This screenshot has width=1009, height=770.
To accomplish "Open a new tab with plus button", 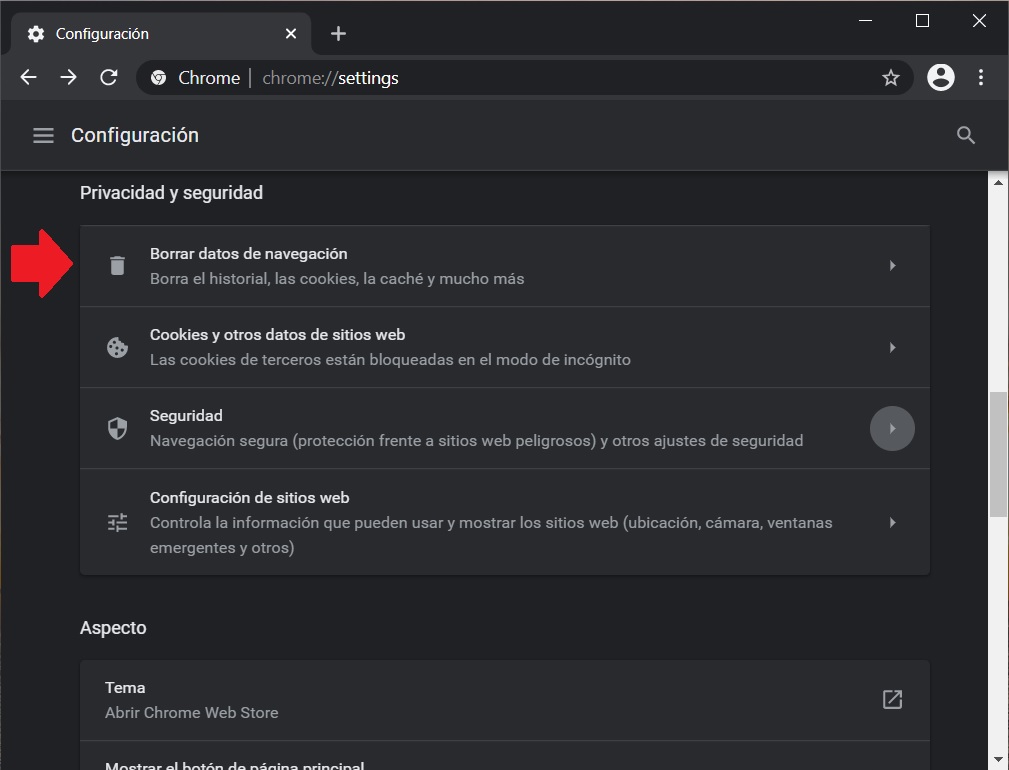I will 338,34.
